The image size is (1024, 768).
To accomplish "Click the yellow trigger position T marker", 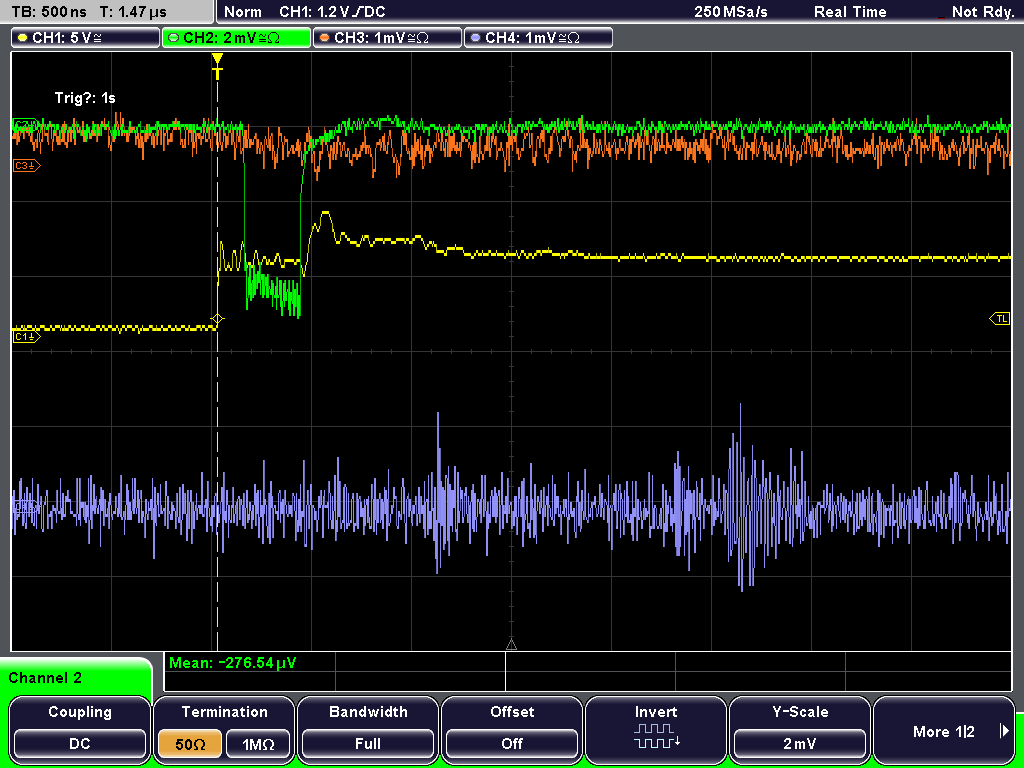I will [x=217, y=66].
